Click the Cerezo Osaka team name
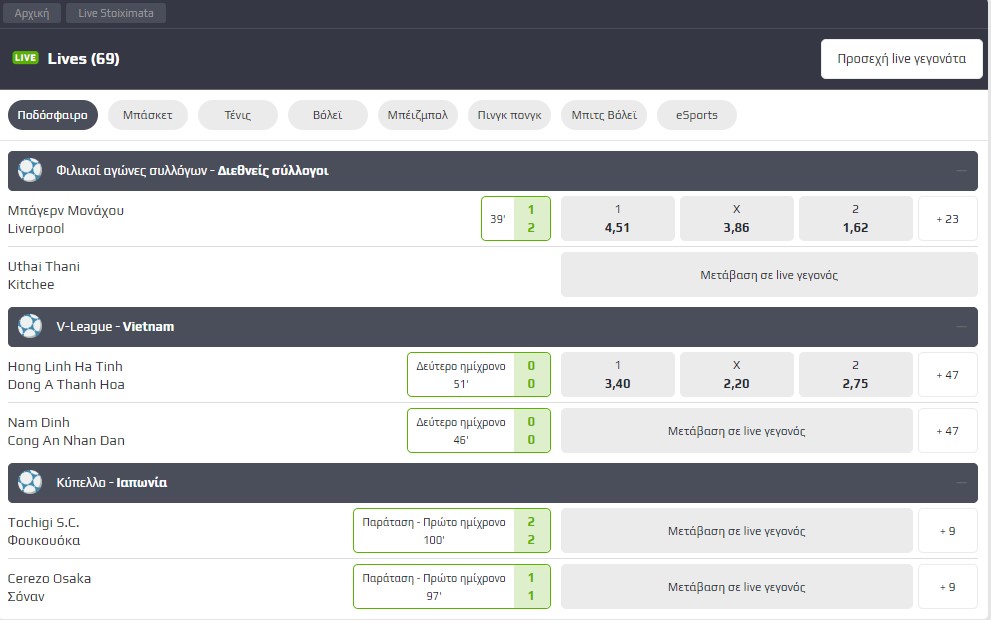Viewport: 991px width, 620px height. click(x=49, y=578)
